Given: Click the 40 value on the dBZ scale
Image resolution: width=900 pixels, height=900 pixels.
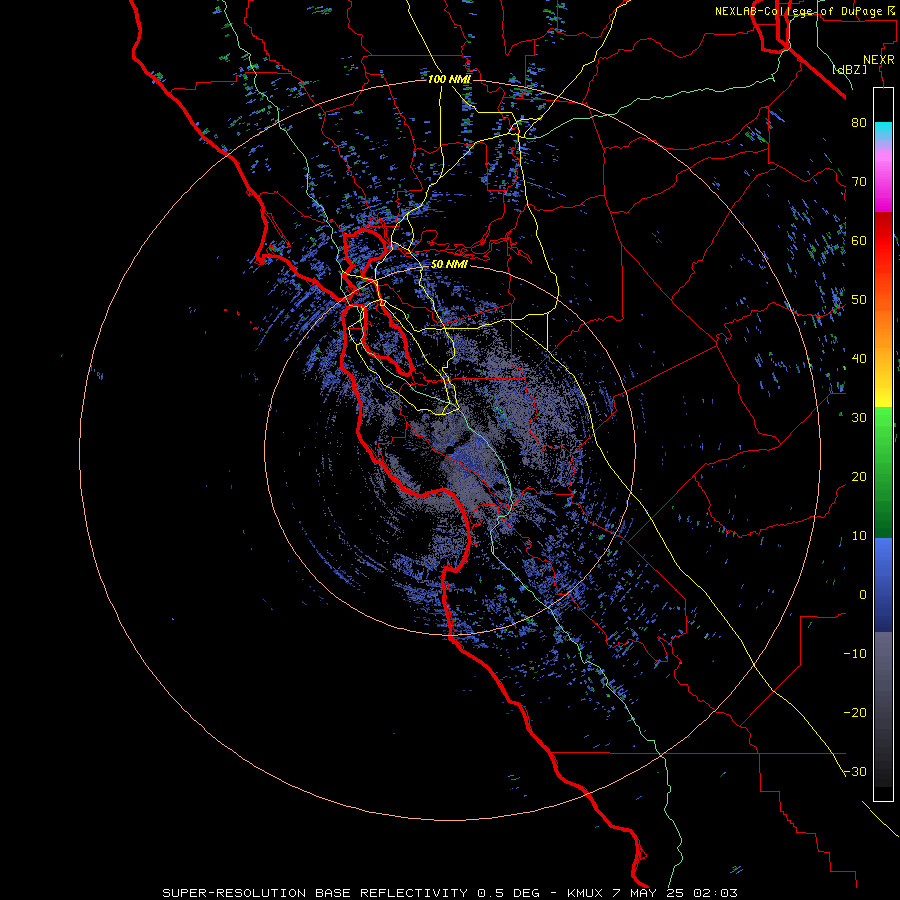Looking at the screenshot, I should (x=859, y=359).
